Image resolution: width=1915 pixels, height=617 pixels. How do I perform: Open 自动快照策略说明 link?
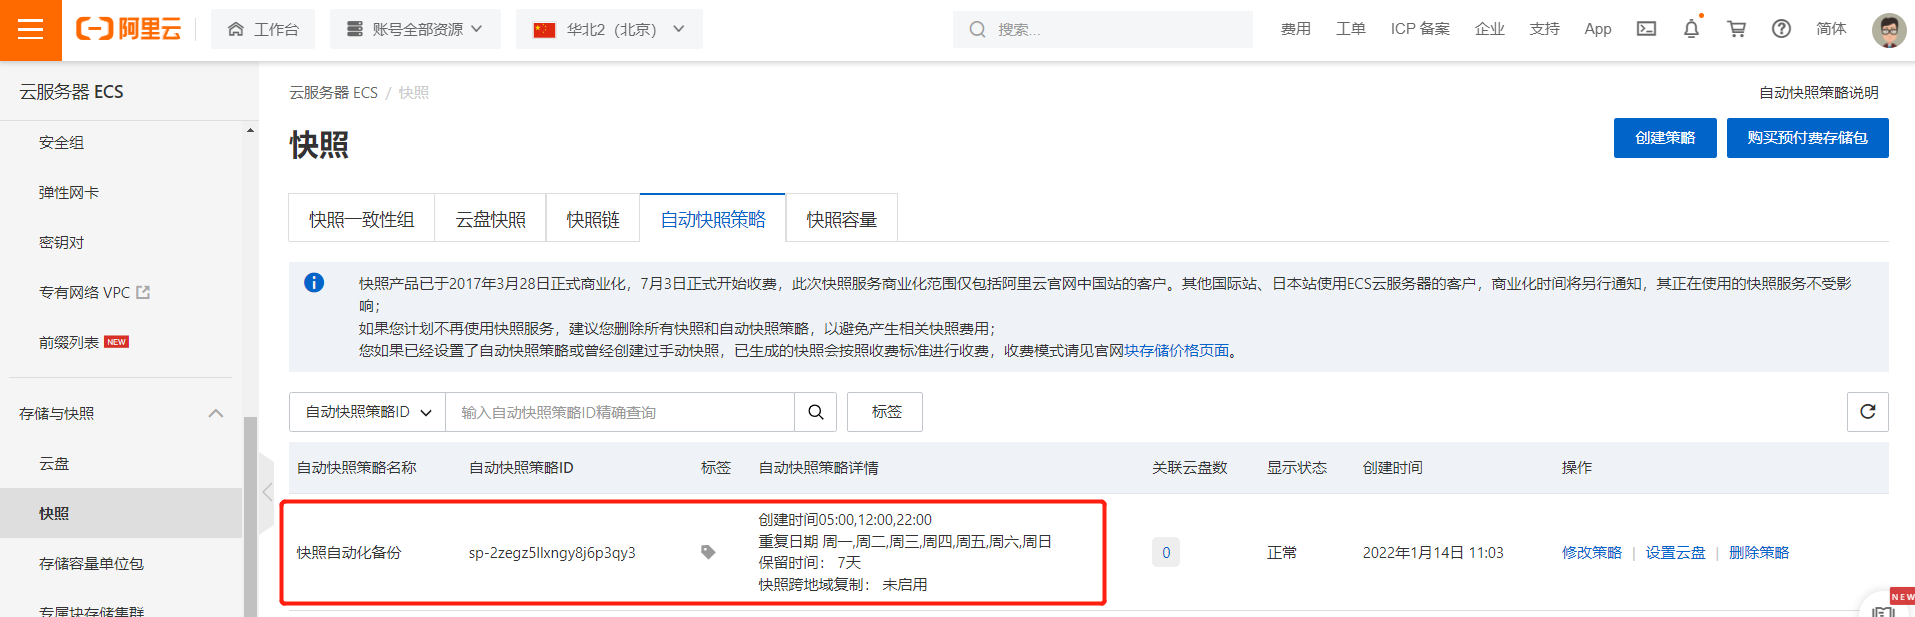pyautogui.click(x=1819, y=93)
